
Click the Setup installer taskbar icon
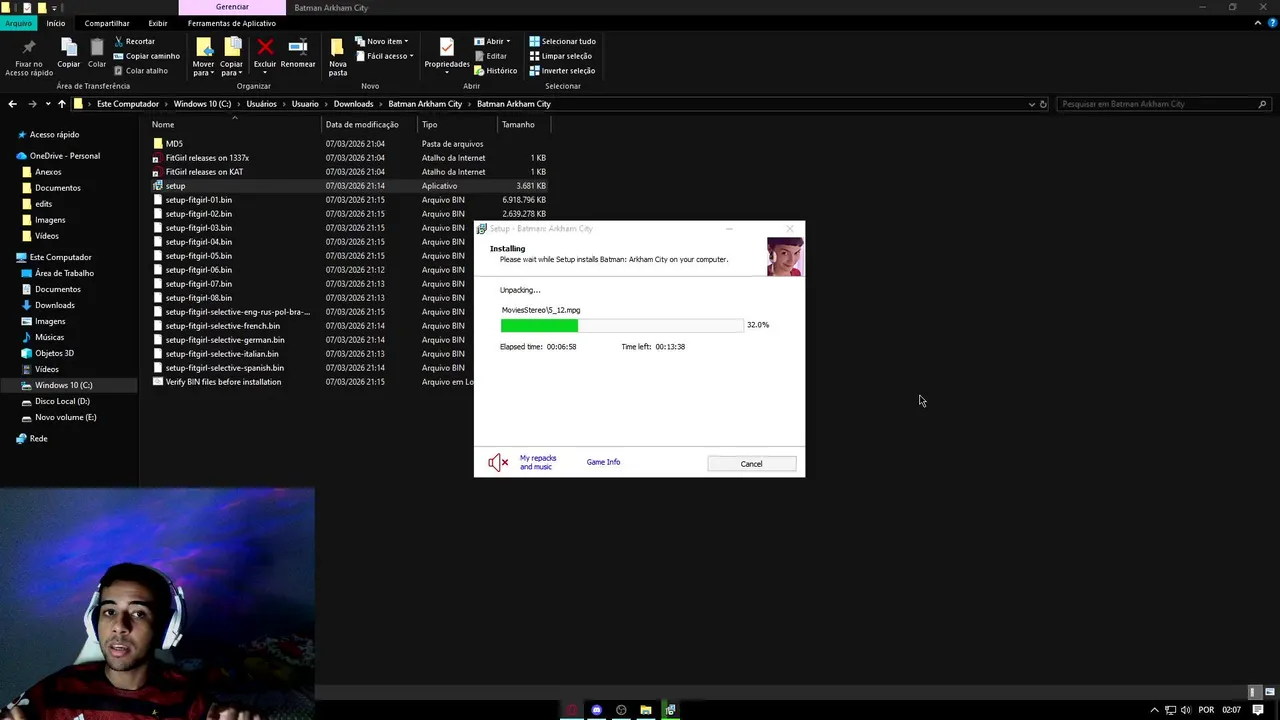671,710
